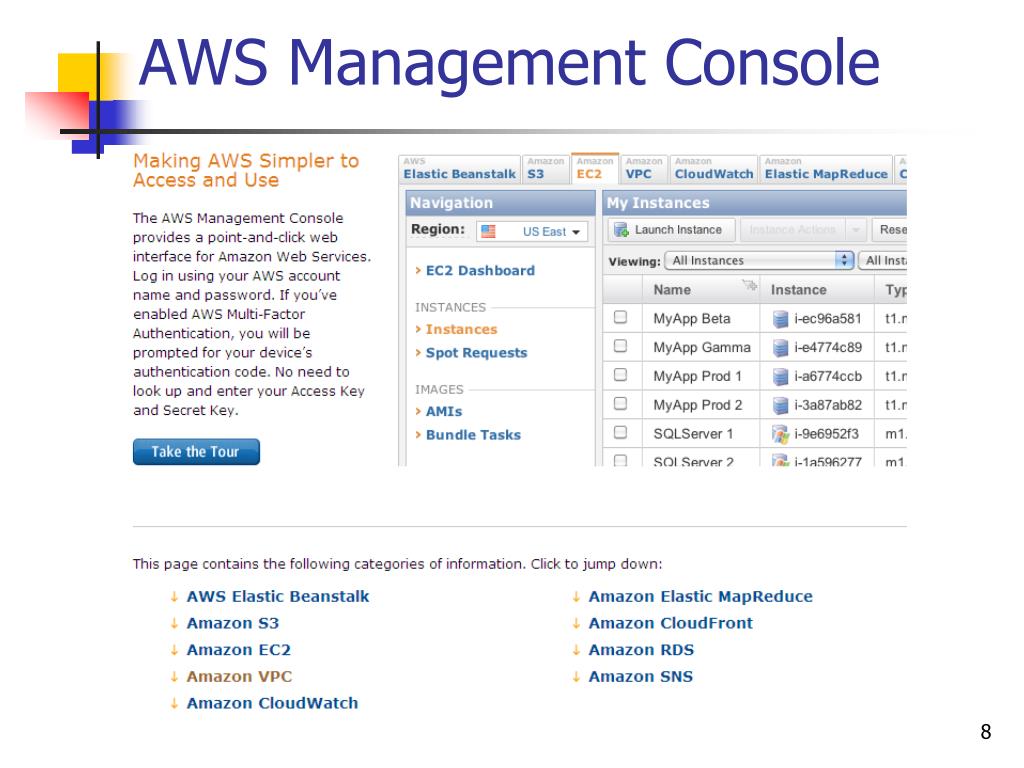This screenshot has height=768, width=1024.
Task: Open the Instance Actions dropdown arrow
Action: click(x=856, y=230)
